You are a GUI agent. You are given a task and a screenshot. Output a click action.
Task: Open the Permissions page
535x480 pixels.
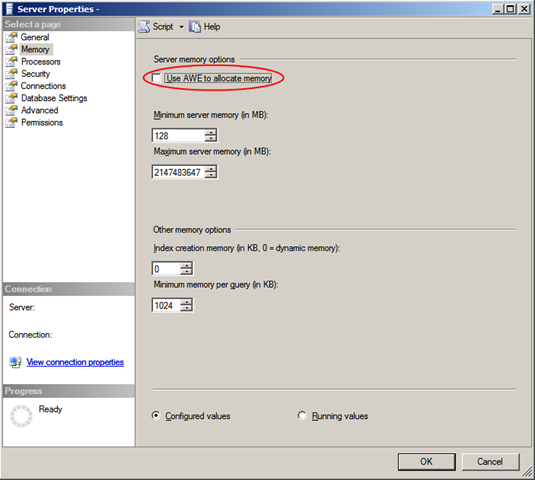click(42, 122)
